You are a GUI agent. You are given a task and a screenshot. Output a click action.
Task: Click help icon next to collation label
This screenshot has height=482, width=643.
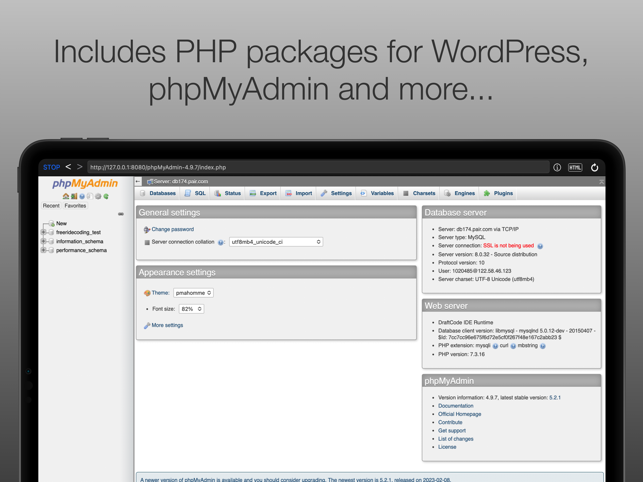click(x=221, y=242)
